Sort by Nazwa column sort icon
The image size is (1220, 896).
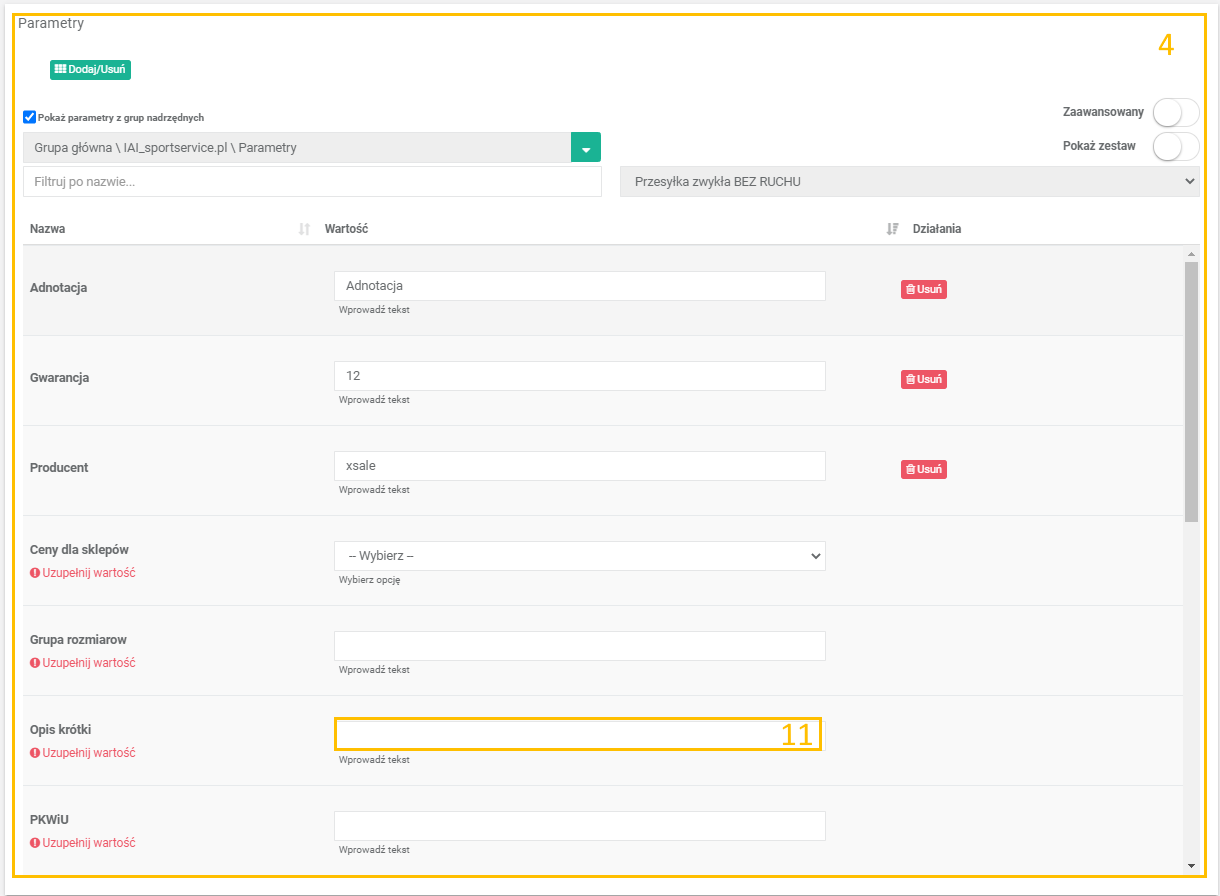(x=304, y=229)
